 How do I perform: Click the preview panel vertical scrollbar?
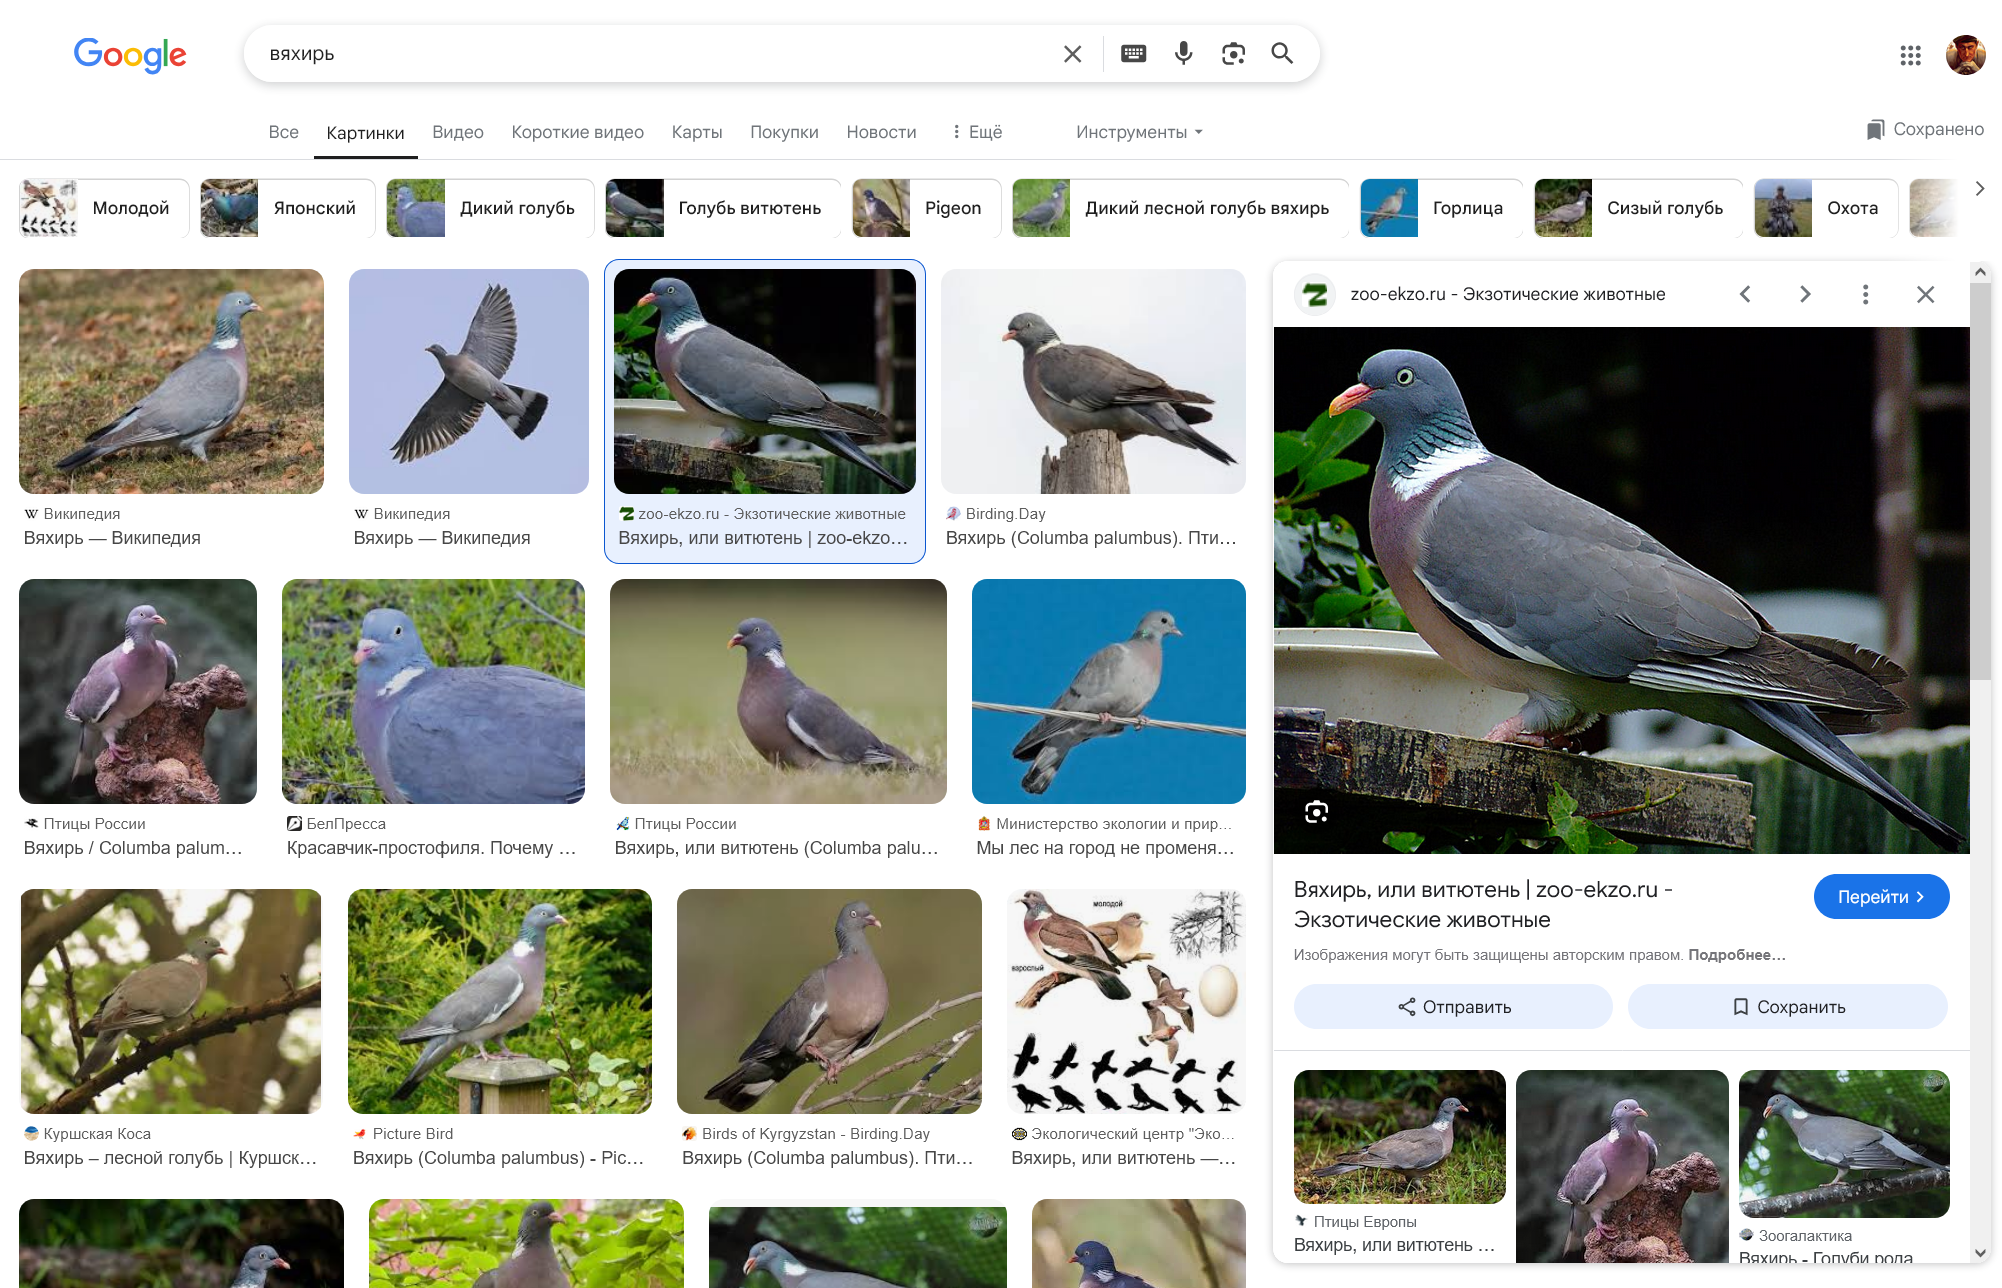click(1980, 480)
